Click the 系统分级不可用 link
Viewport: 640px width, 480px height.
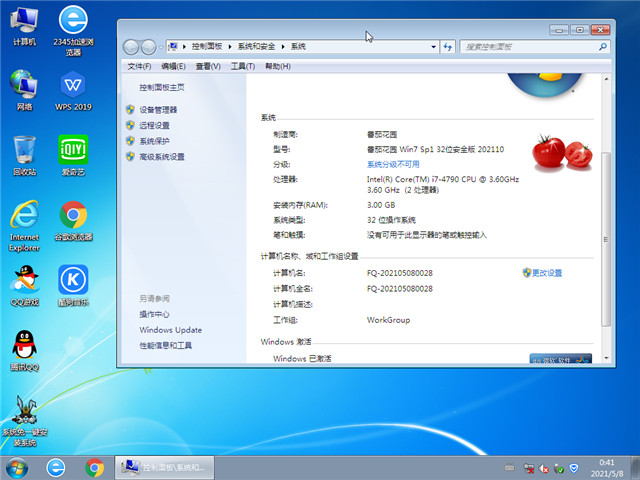[393, 164]
